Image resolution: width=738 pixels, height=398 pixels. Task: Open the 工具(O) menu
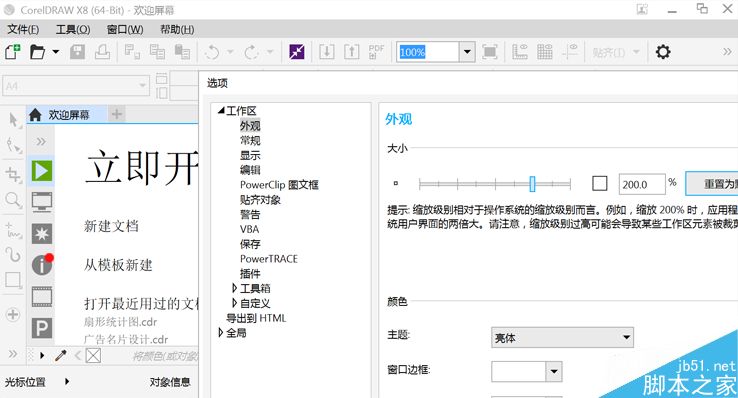[x=73, y=30]
